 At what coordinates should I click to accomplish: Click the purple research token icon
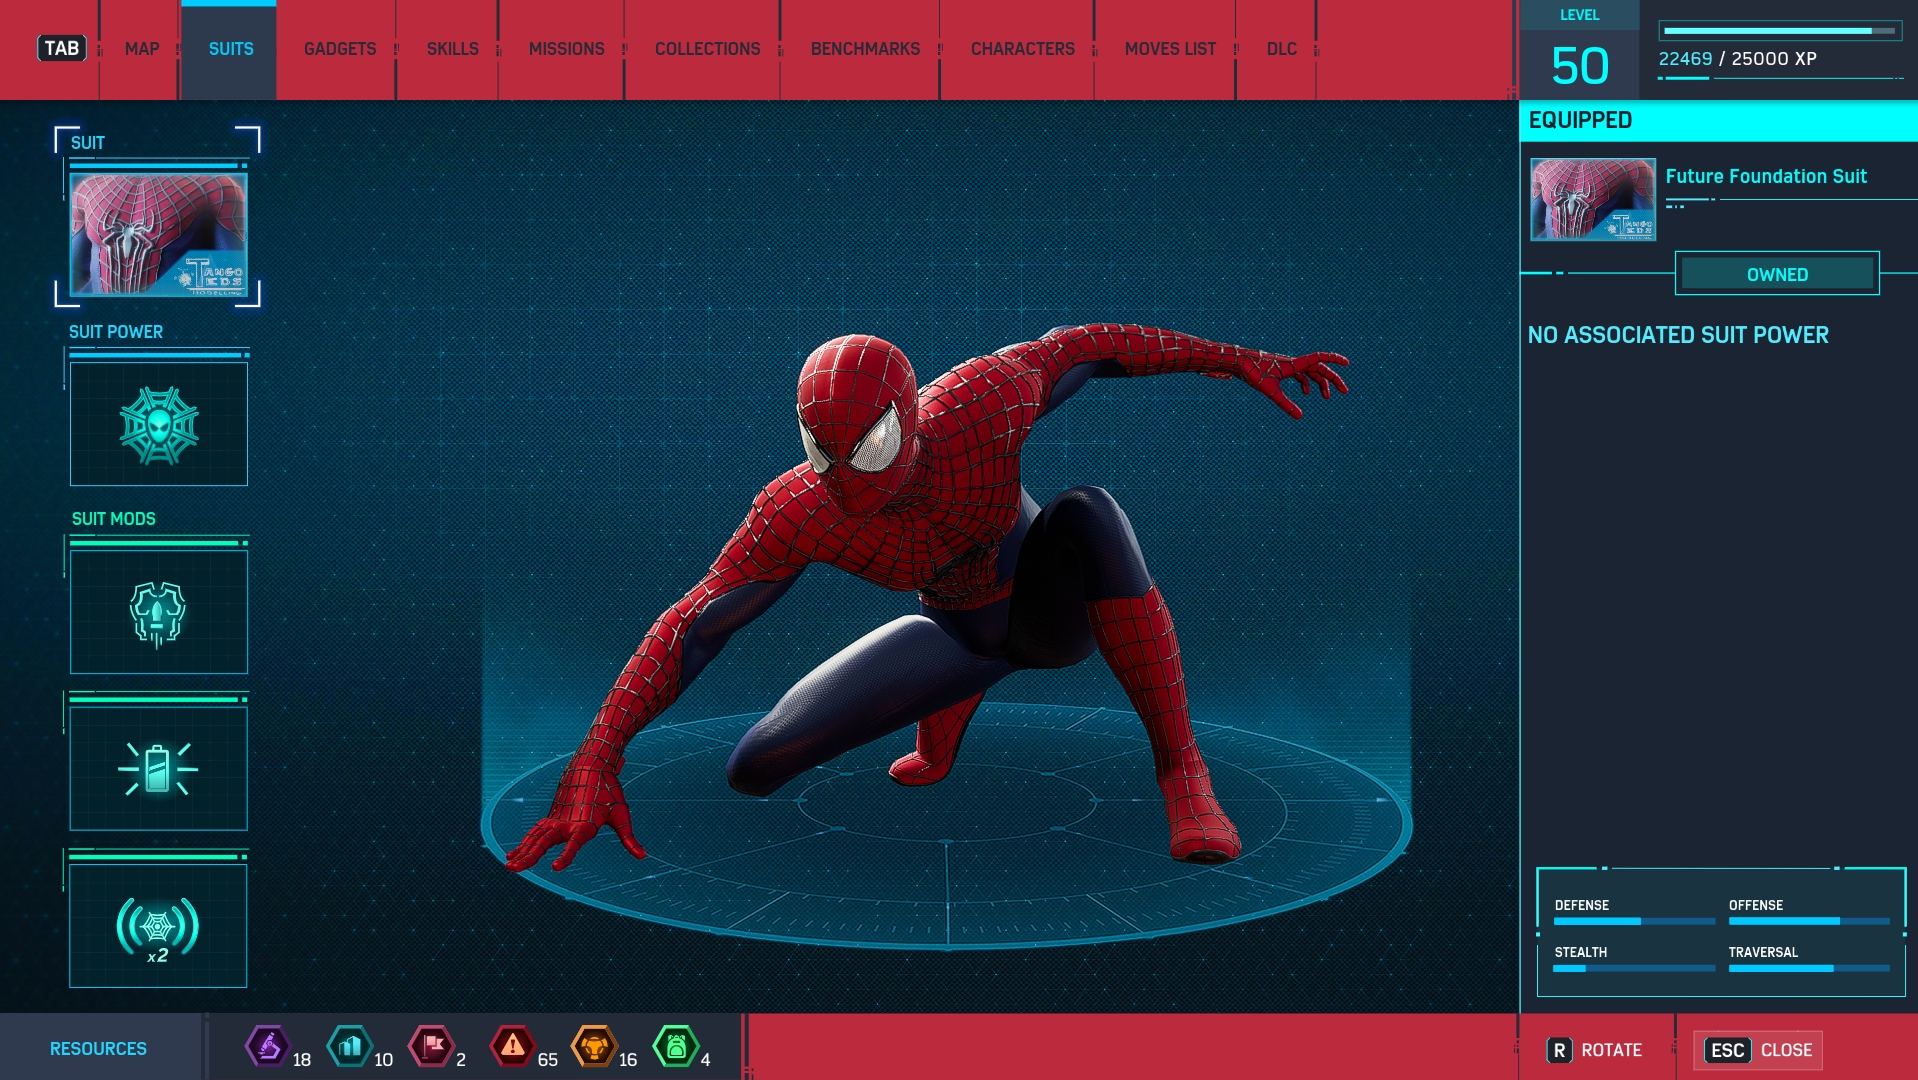[268, 1047]
